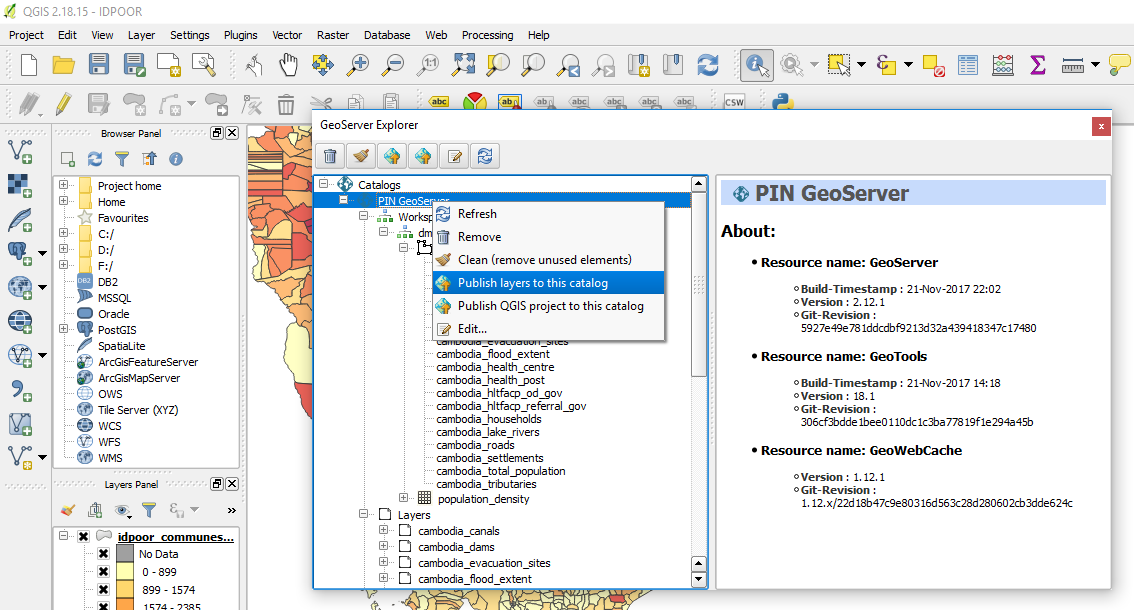
Task: Expand the Project home browser node
Action: pos(64,185)
